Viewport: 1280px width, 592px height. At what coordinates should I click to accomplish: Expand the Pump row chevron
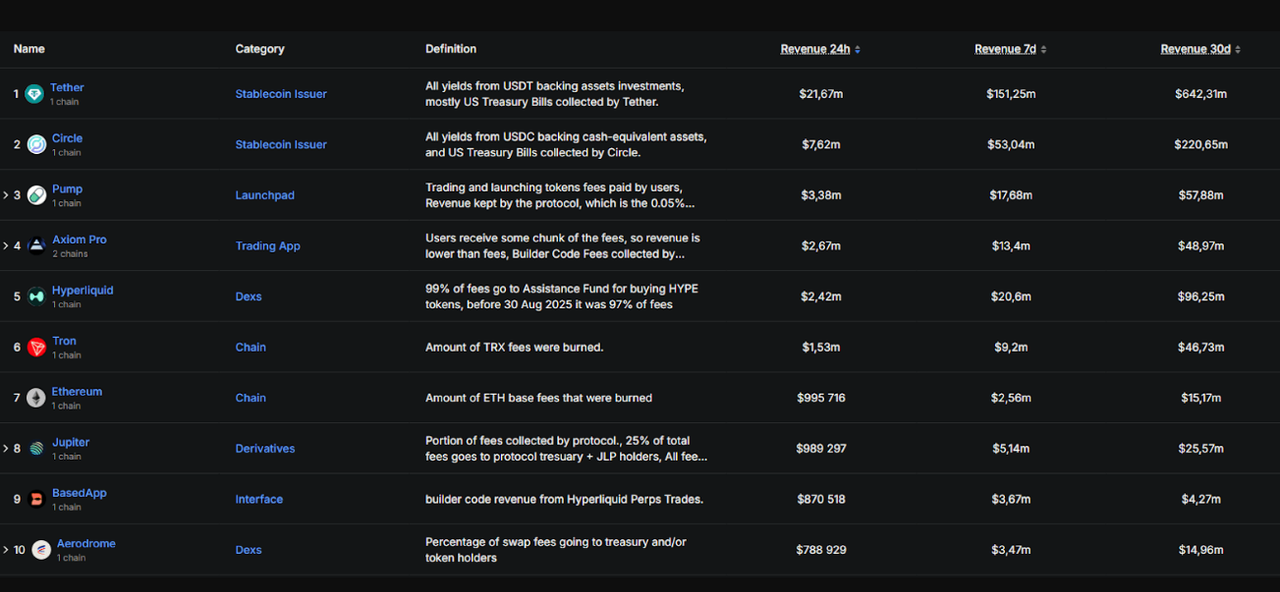point(5,195)
